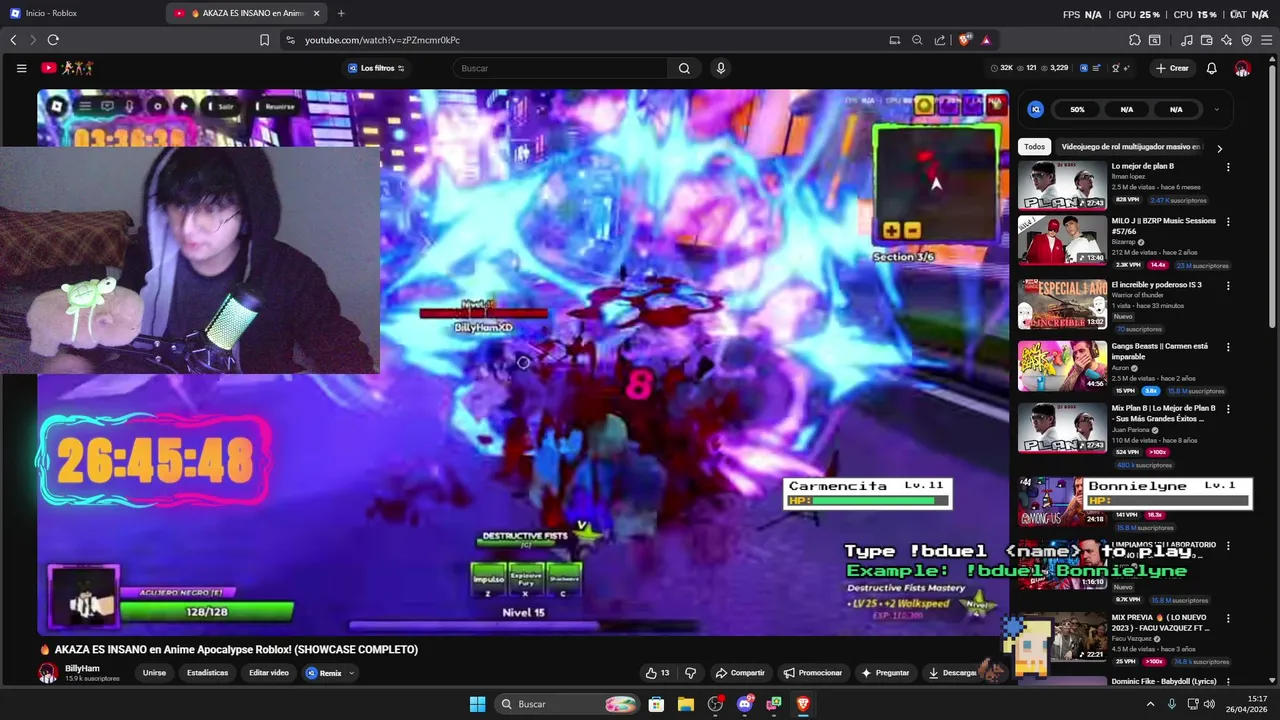Click the 50% score pill
Image resolution: width=1280 pixels, height=720 pixels.
tap(1077, 109)
